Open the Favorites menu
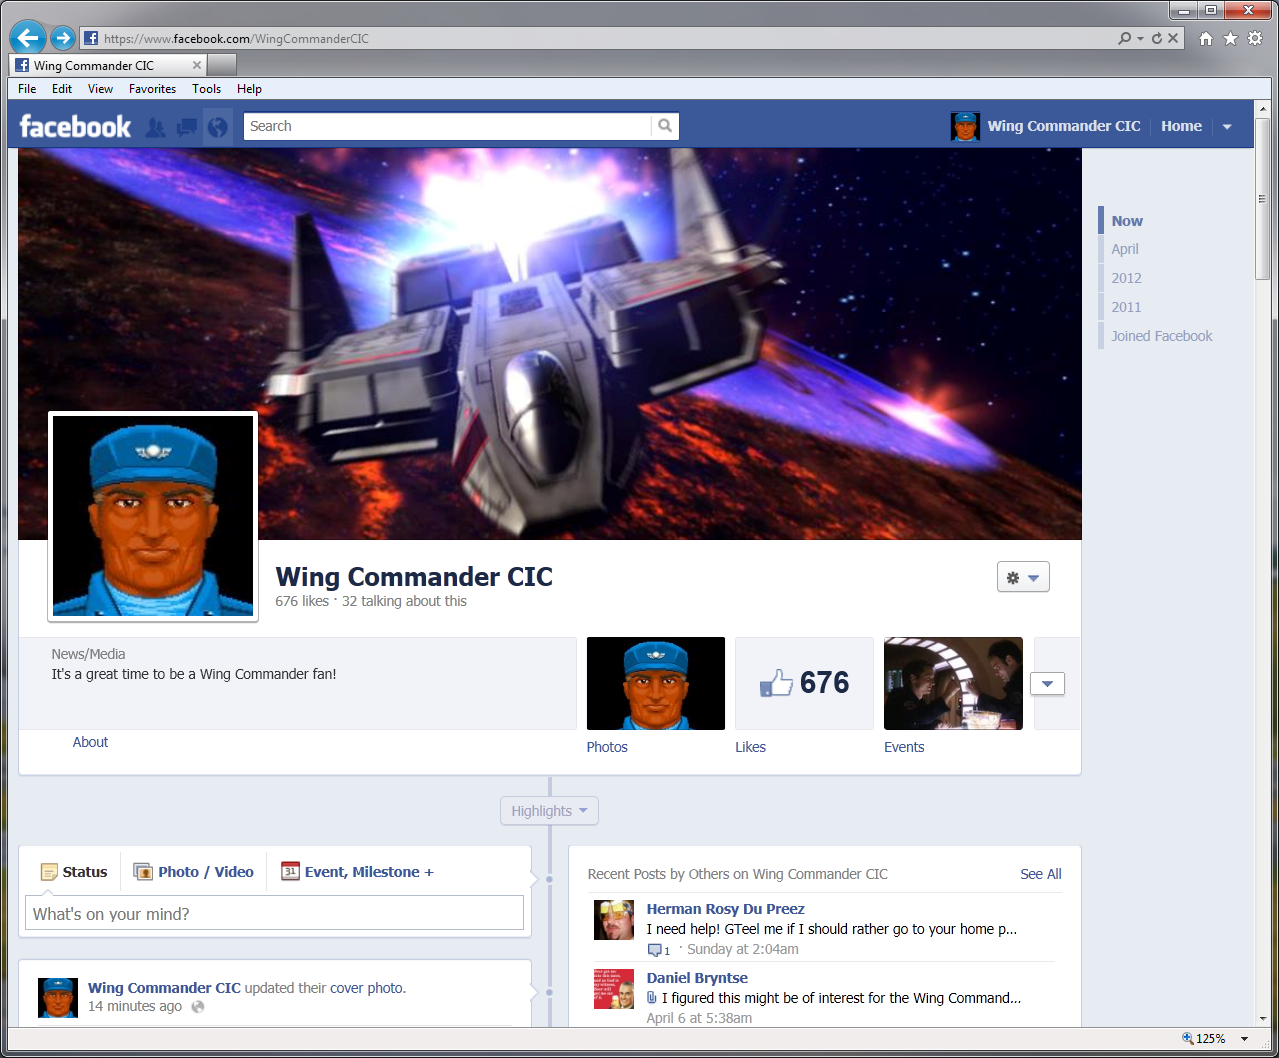The height and width of the screenshot is (1058, 1279). coord(152,89)
